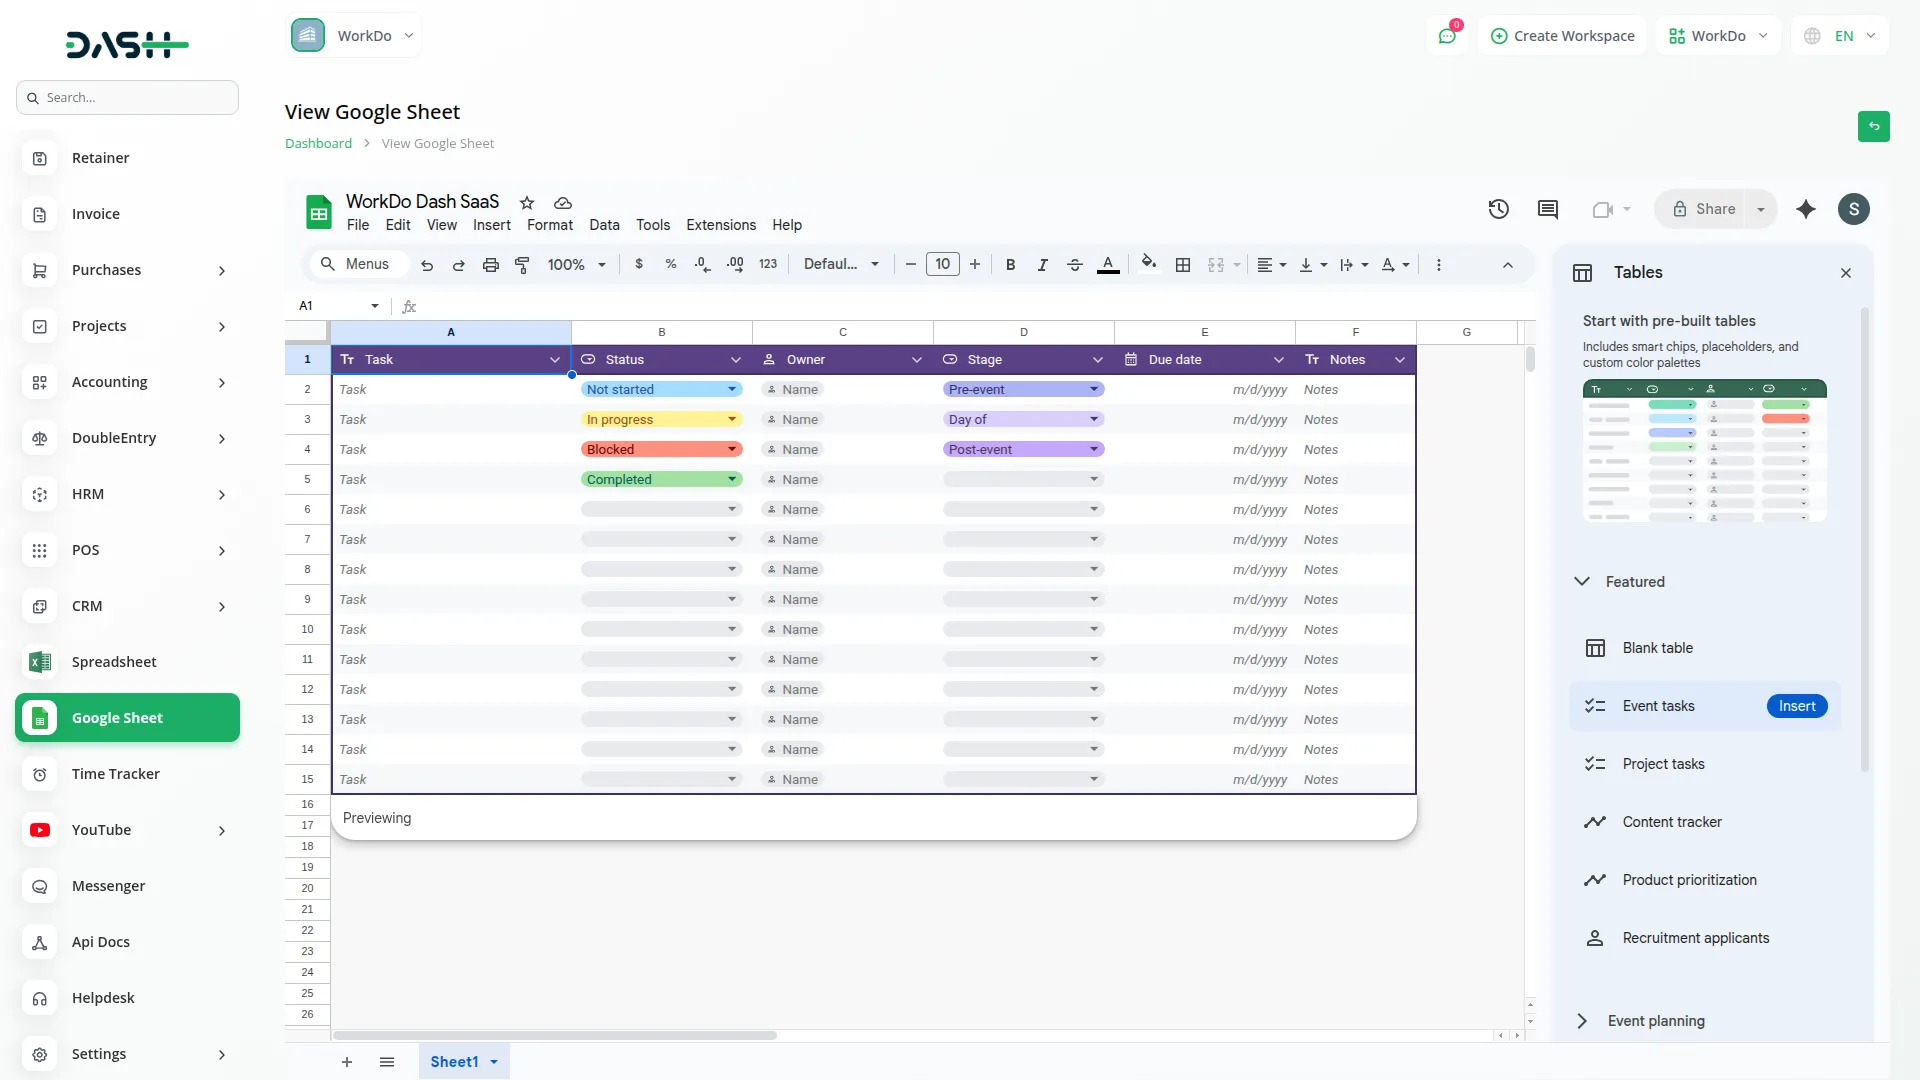Open the Stage filter dropdown in column D
The width and height of the screenshot is (1920, 1080).
pyautogui.click(x=1097, y=359)
